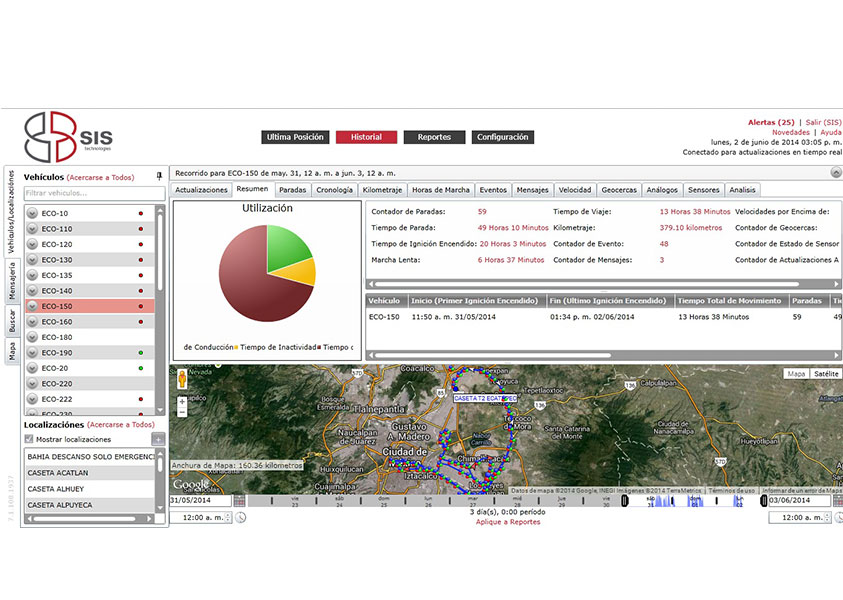This screenshot has width=843, height=600.
Task: Select CASETA ACATLAN location
Action: [x=90, y=473]
